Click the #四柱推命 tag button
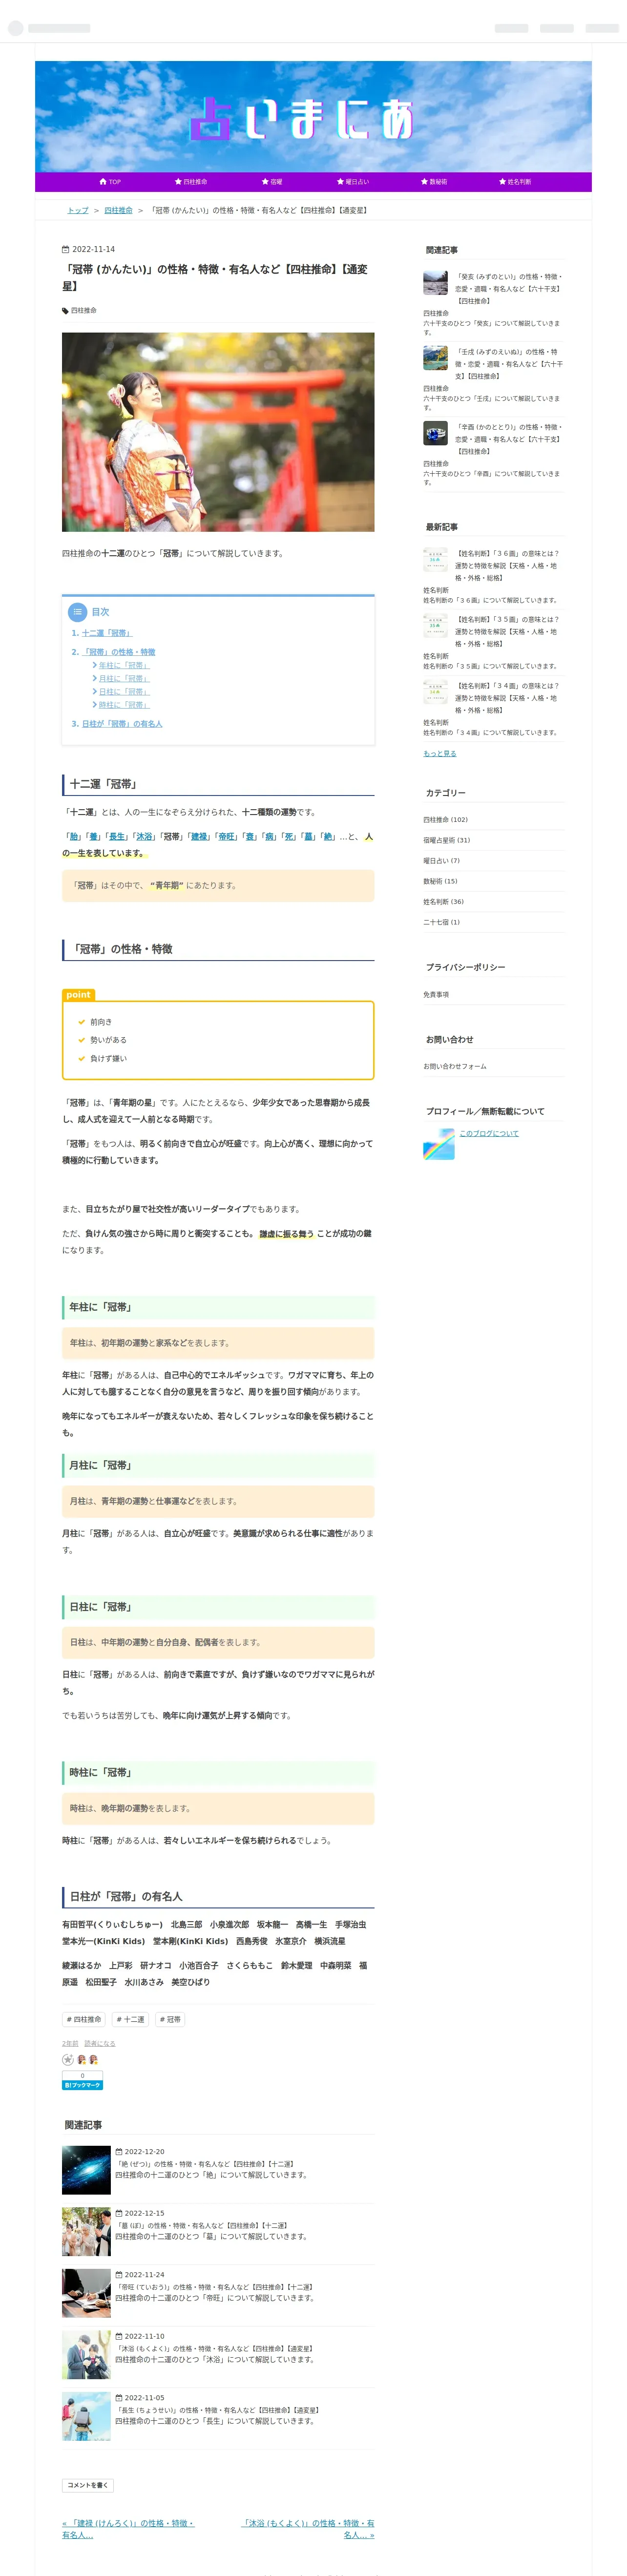 coord(83,2019)
